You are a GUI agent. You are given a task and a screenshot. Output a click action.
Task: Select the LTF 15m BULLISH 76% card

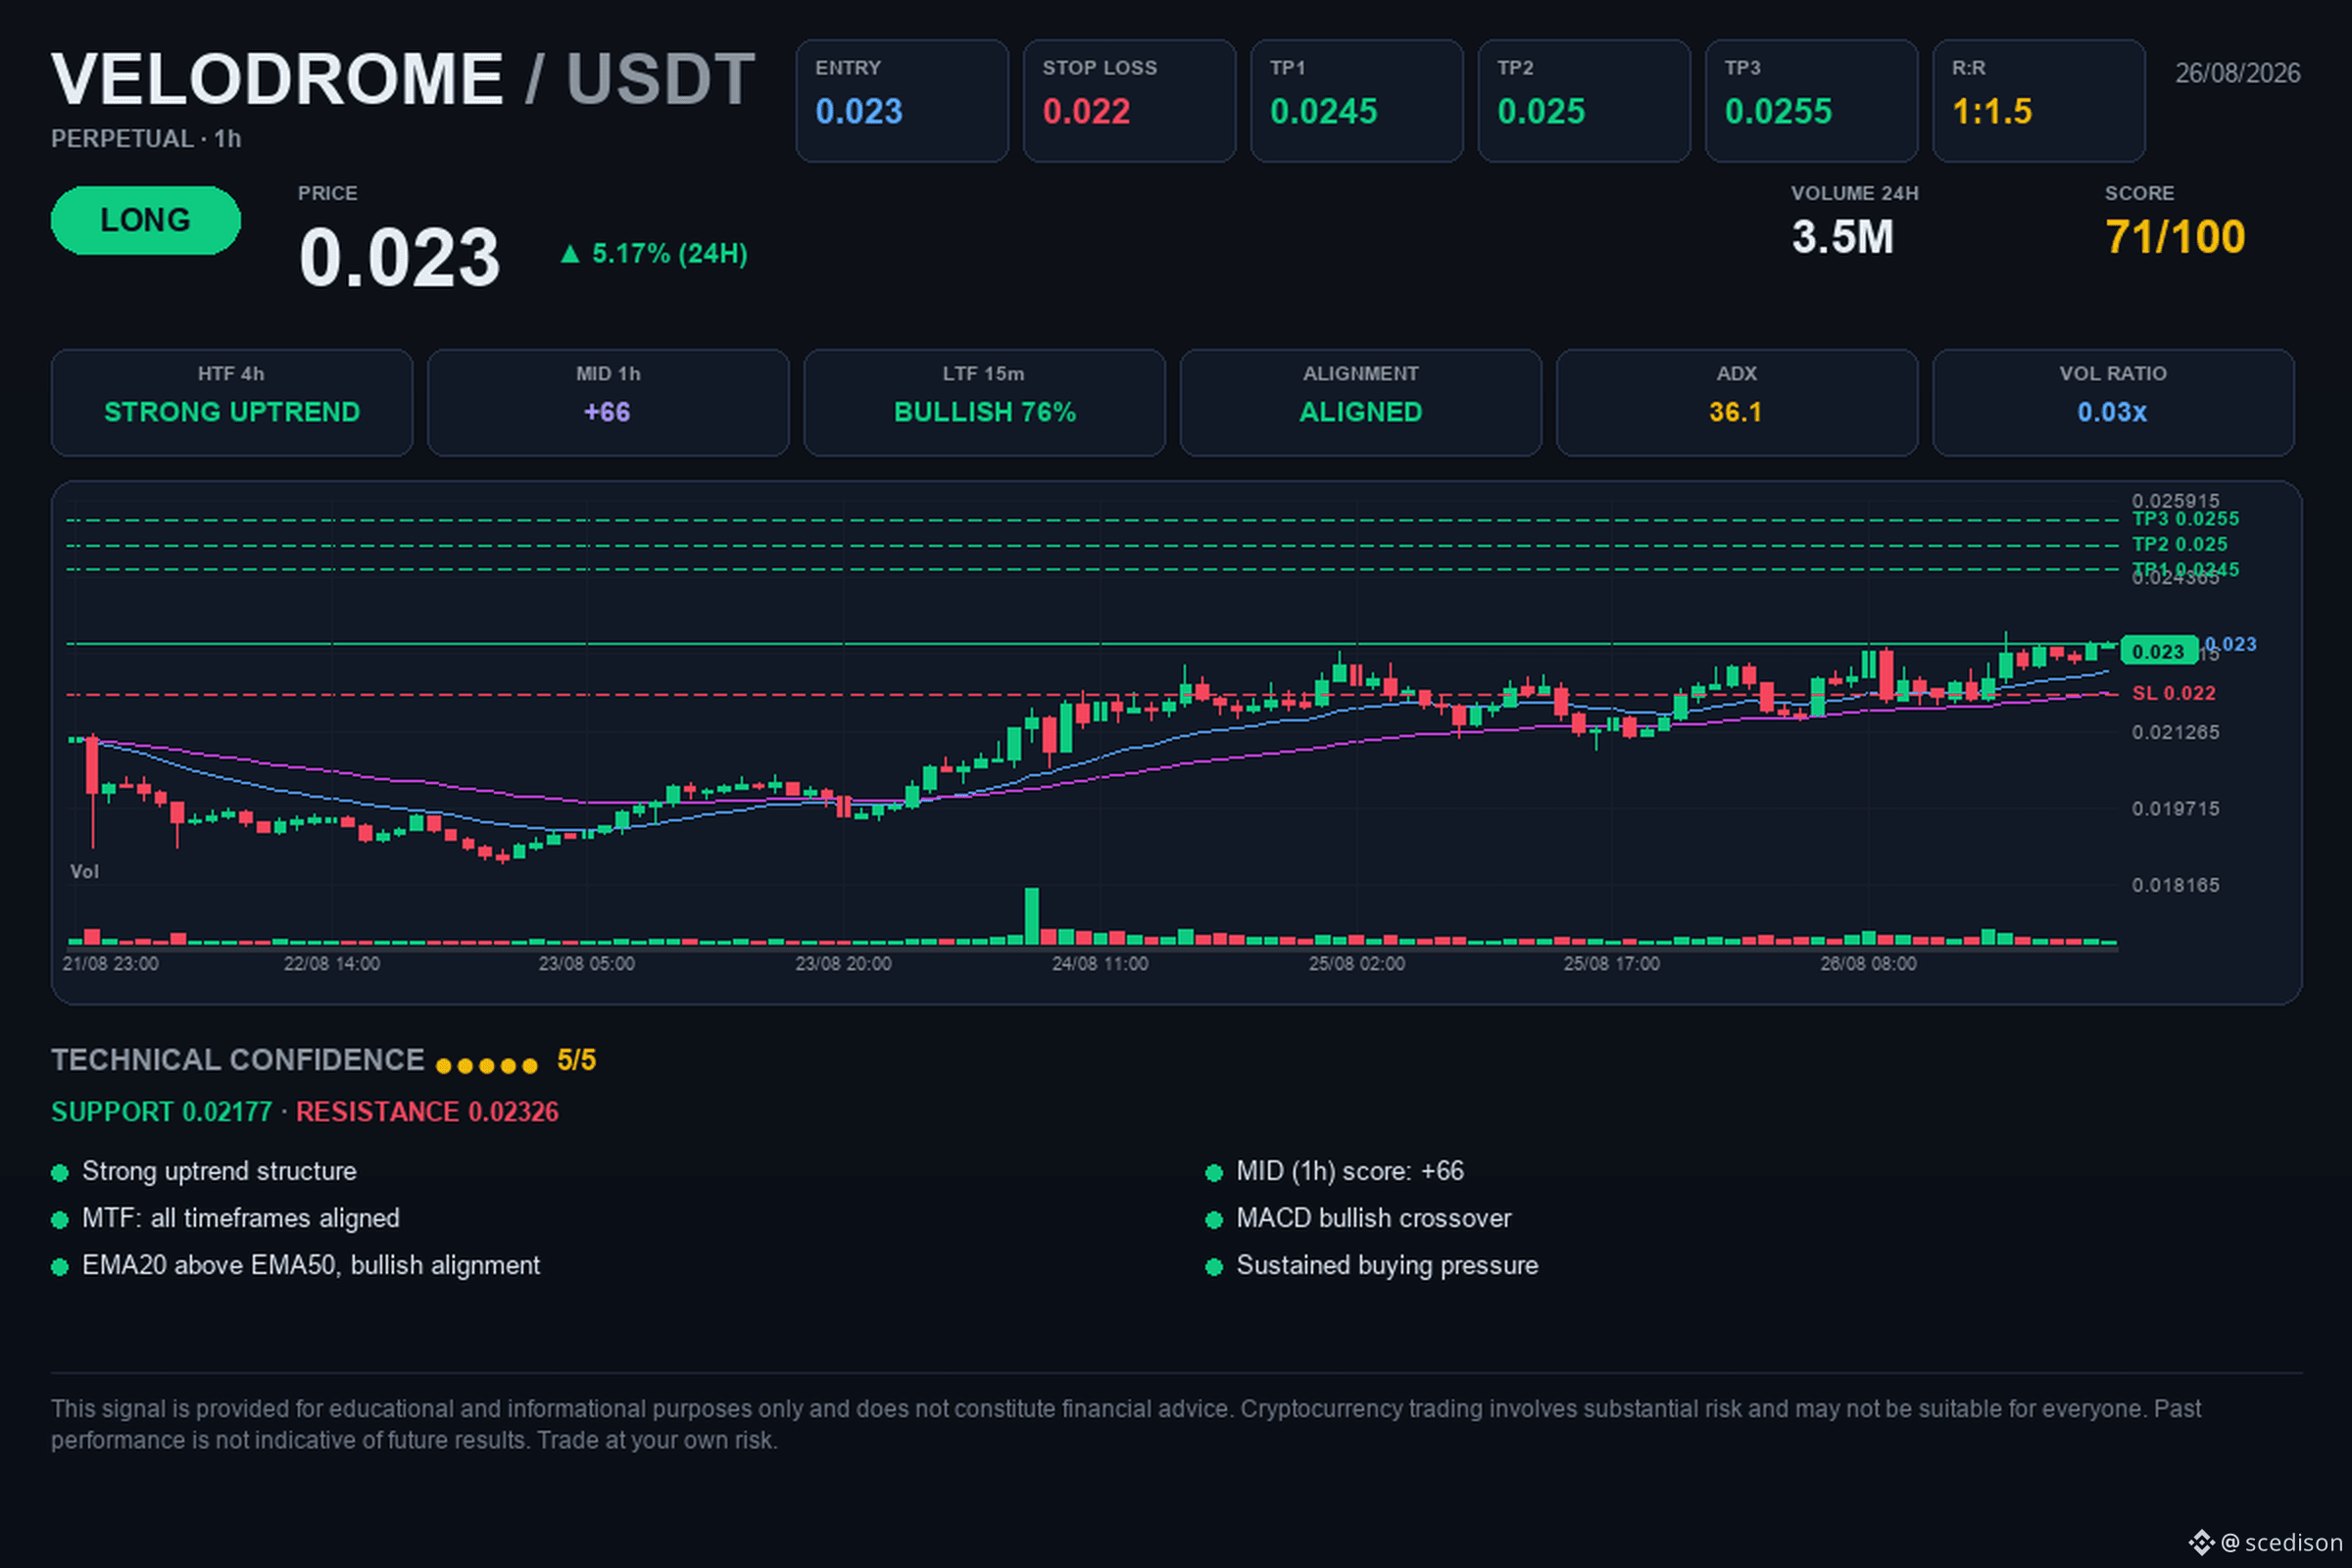point(984,402)
